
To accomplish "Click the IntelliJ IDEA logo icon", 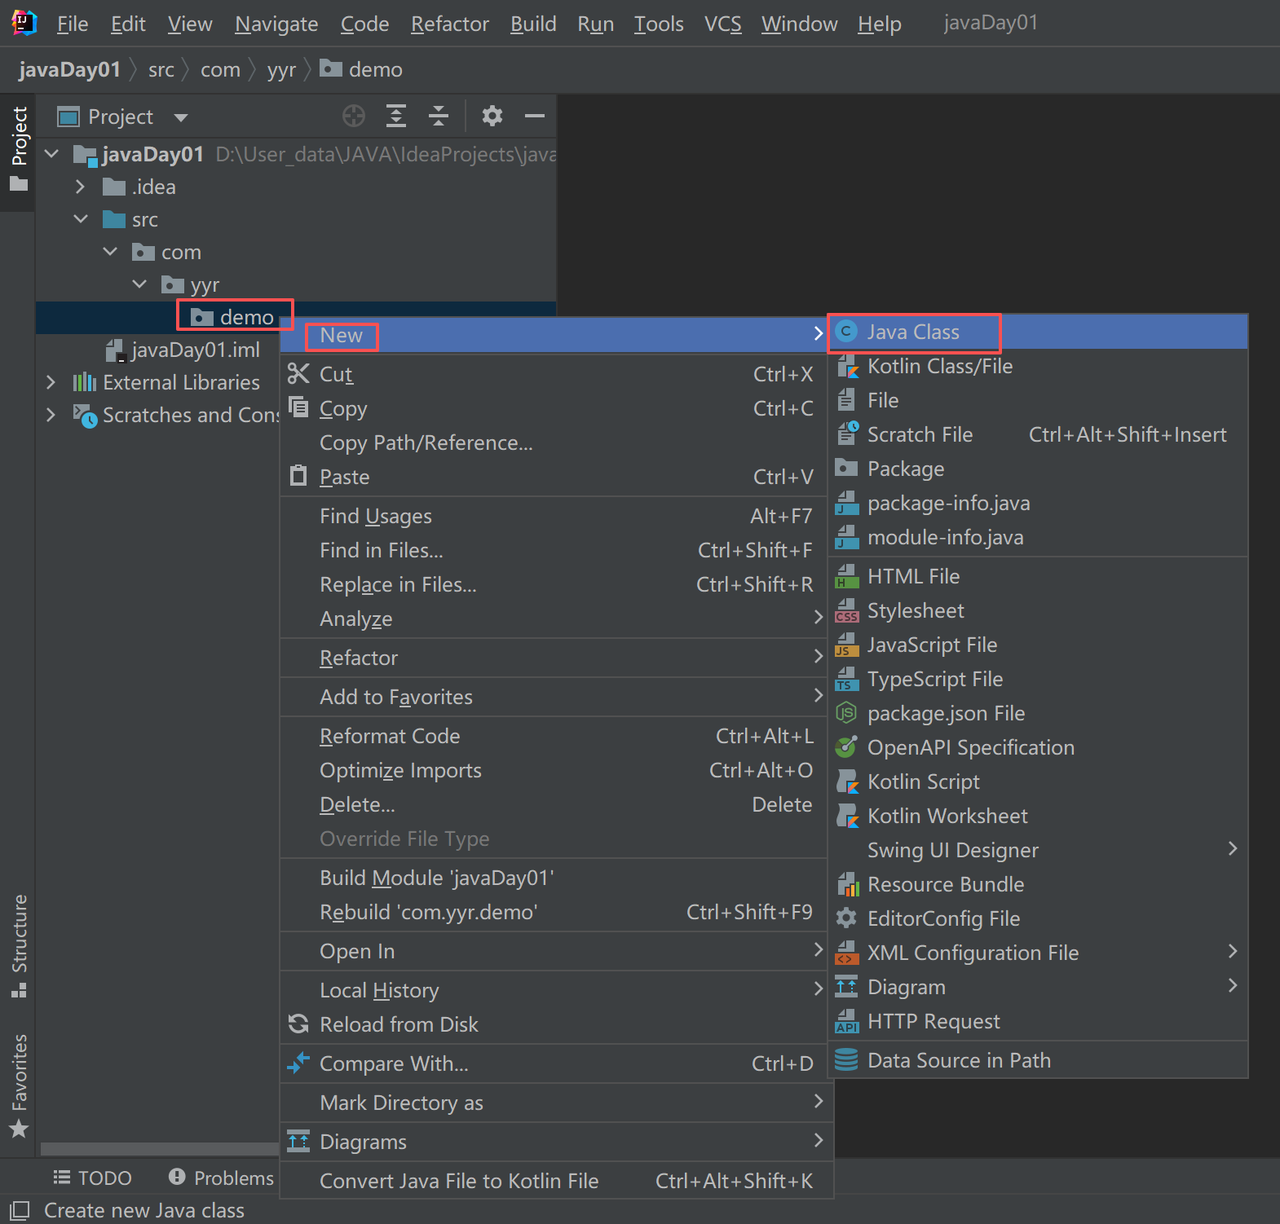I will (24, 22).
